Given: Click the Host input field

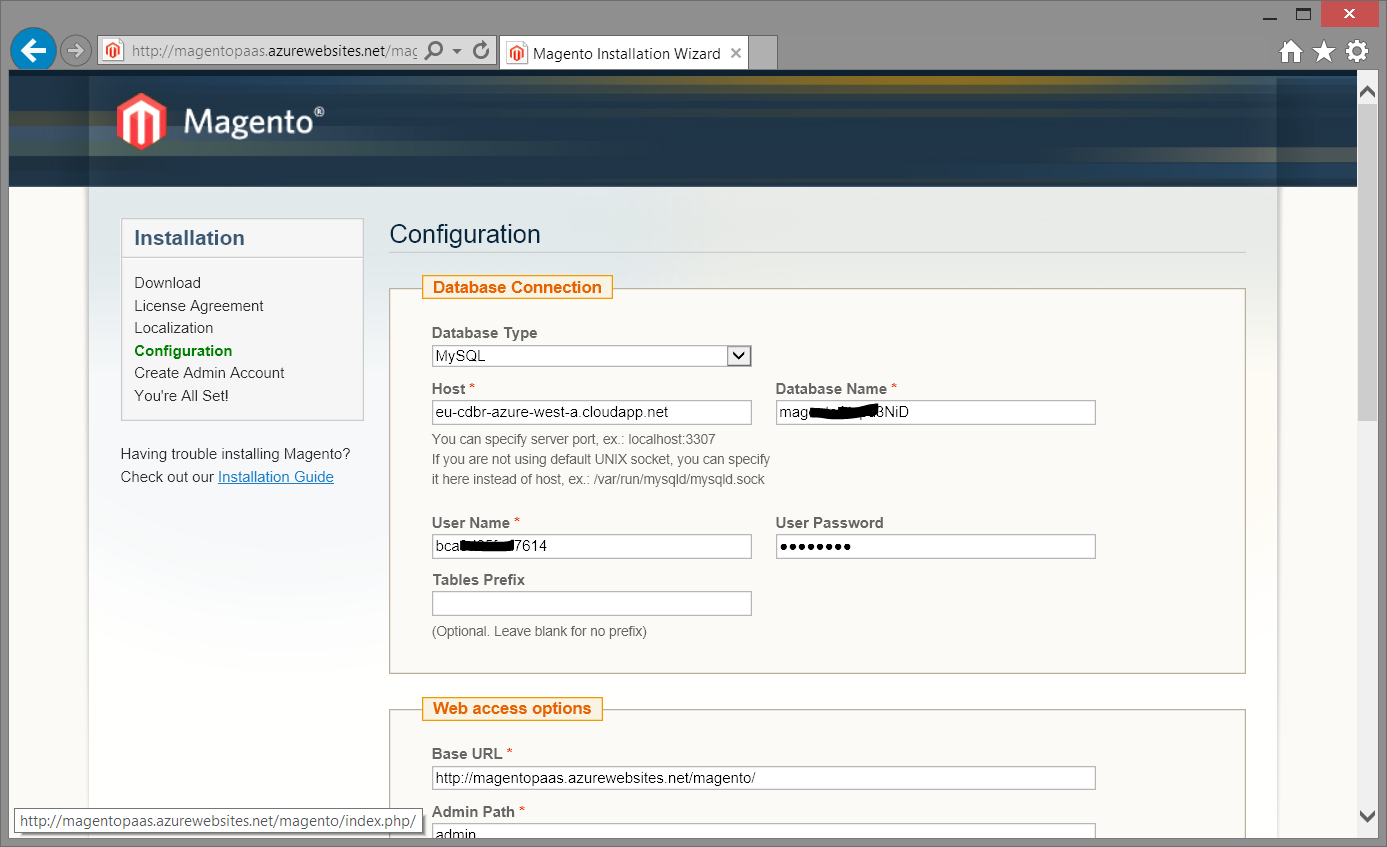Looking at the screenshot, I should click(591, 412).
